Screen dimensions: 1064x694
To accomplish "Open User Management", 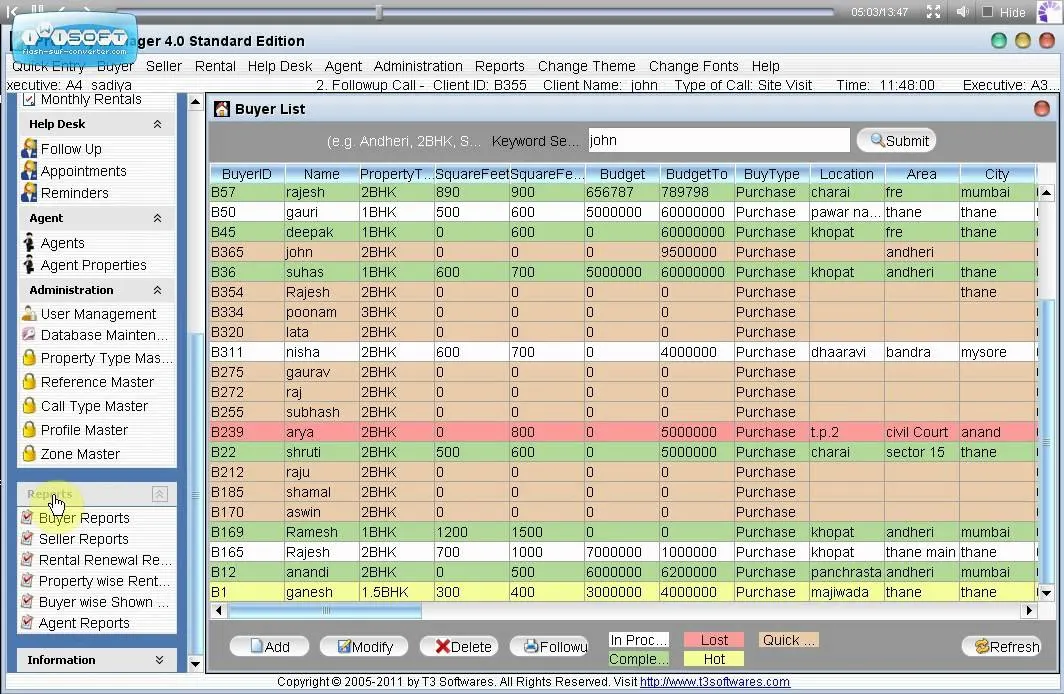I will (x=98, y=314).
